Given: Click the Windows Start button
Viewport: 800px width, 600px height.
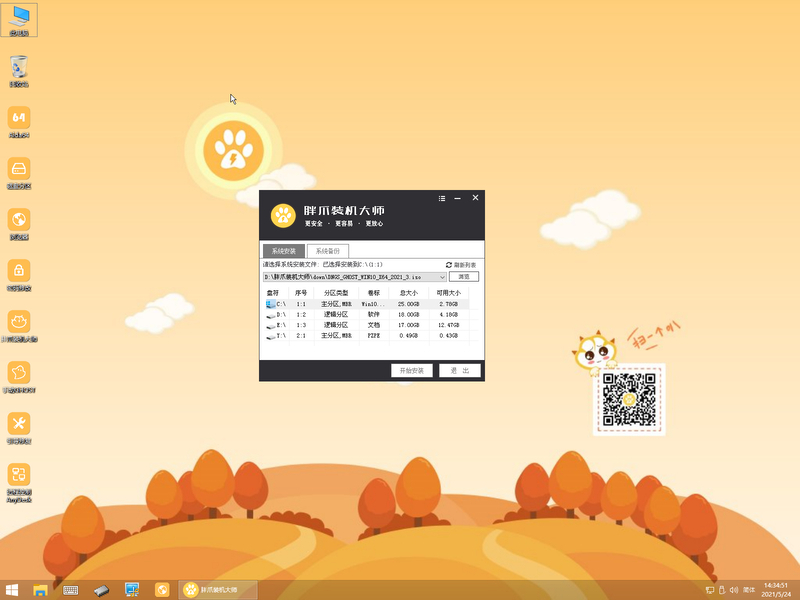Looking at the screenshot, I should click(12, 590).
